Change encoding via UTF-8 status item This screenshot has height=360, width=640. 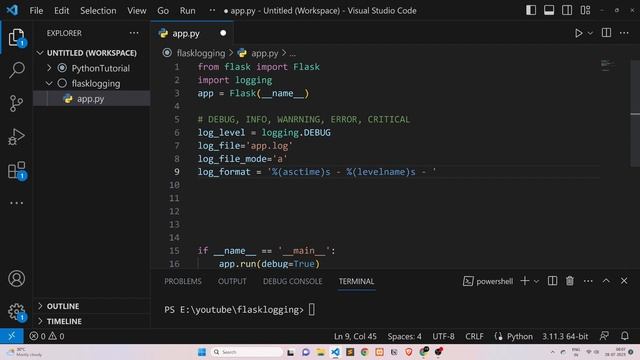click(x=443, y=336)
